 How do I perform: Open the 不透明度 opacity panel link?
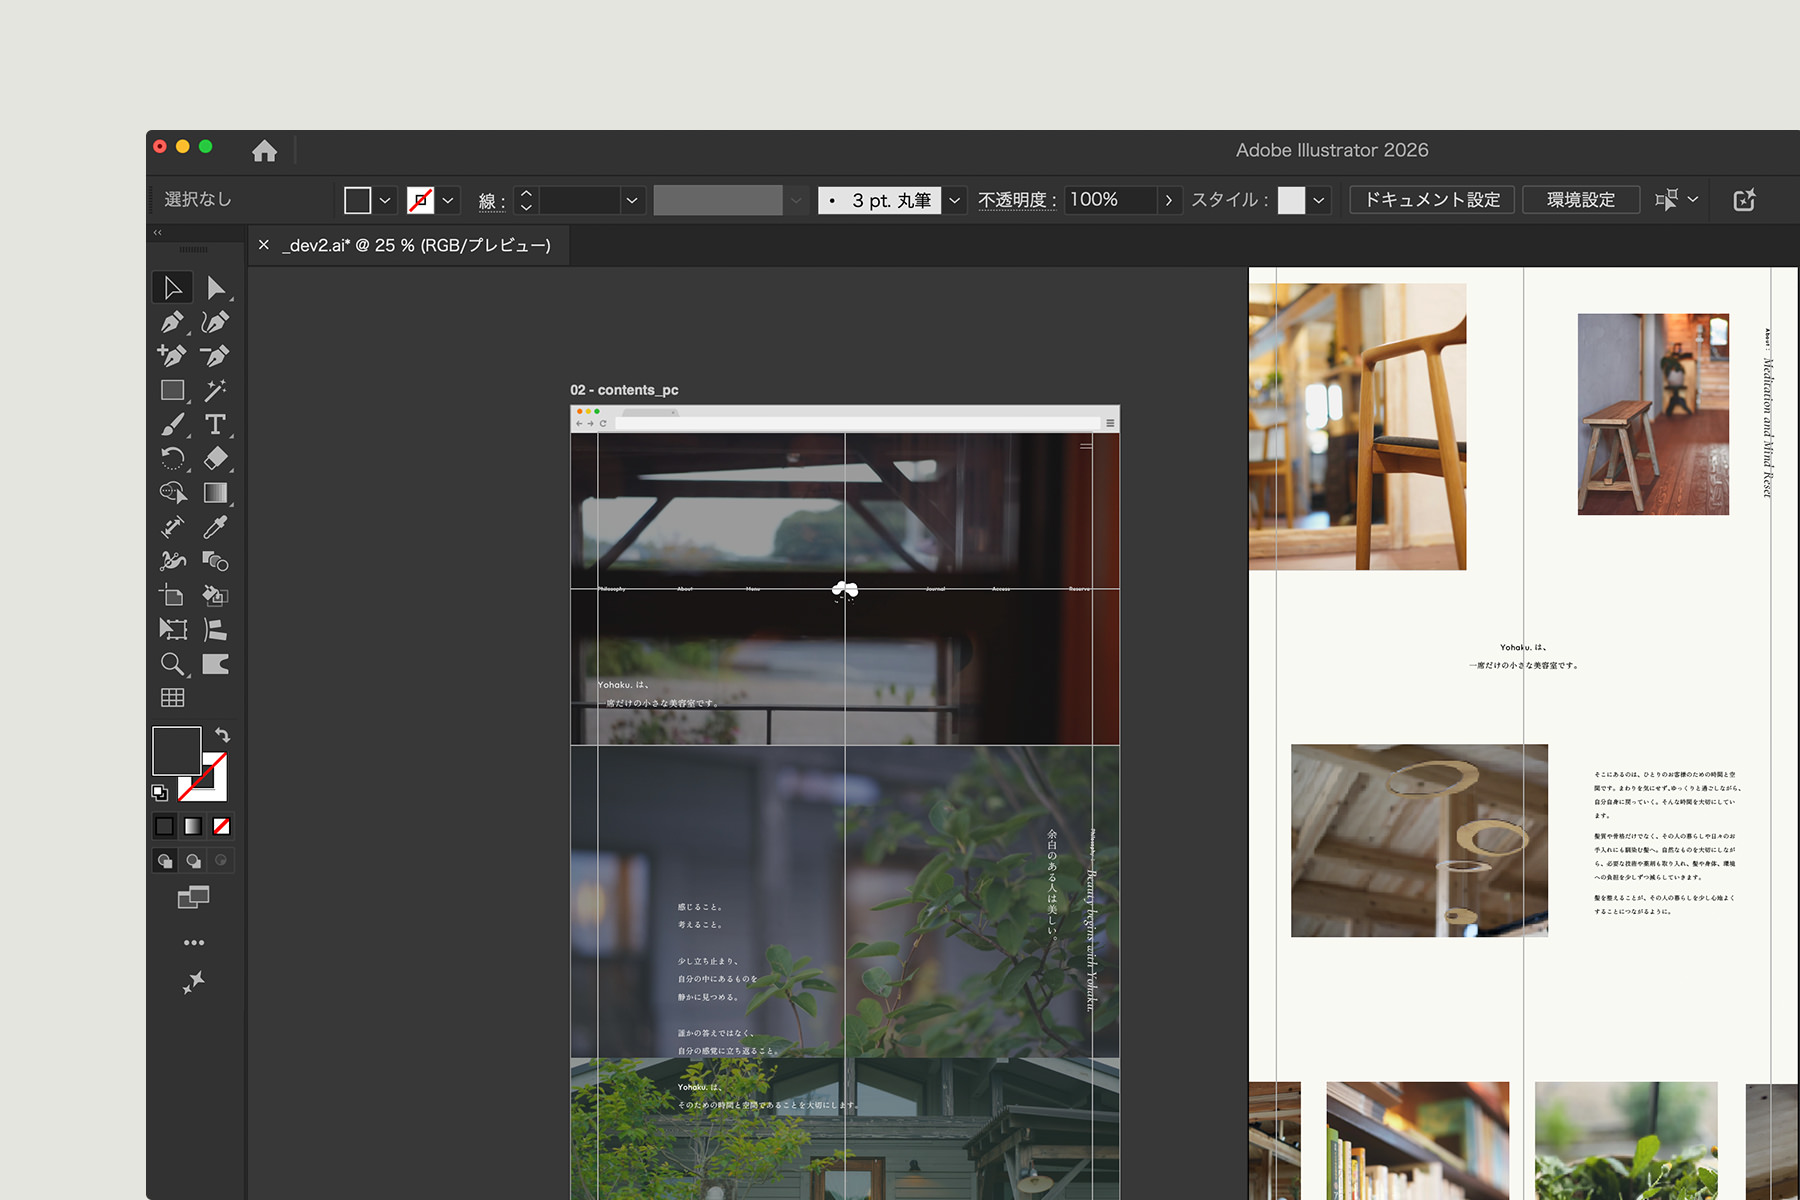click(1017, 200)
